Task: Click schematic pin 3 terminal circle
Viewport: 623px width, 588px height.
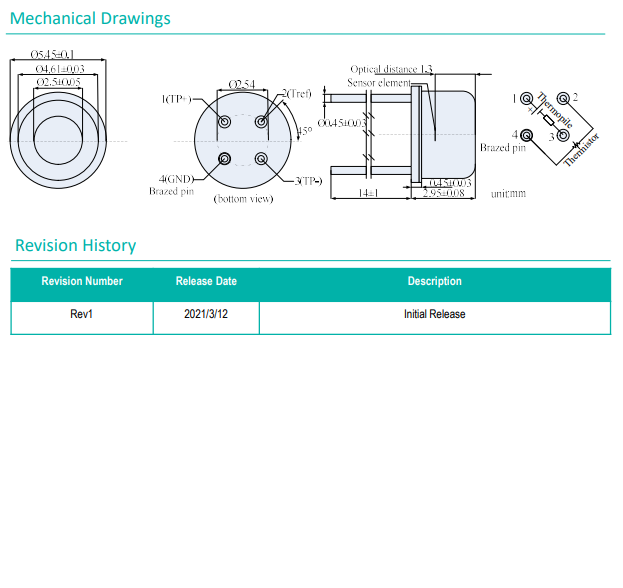Action: pos(563,134)
